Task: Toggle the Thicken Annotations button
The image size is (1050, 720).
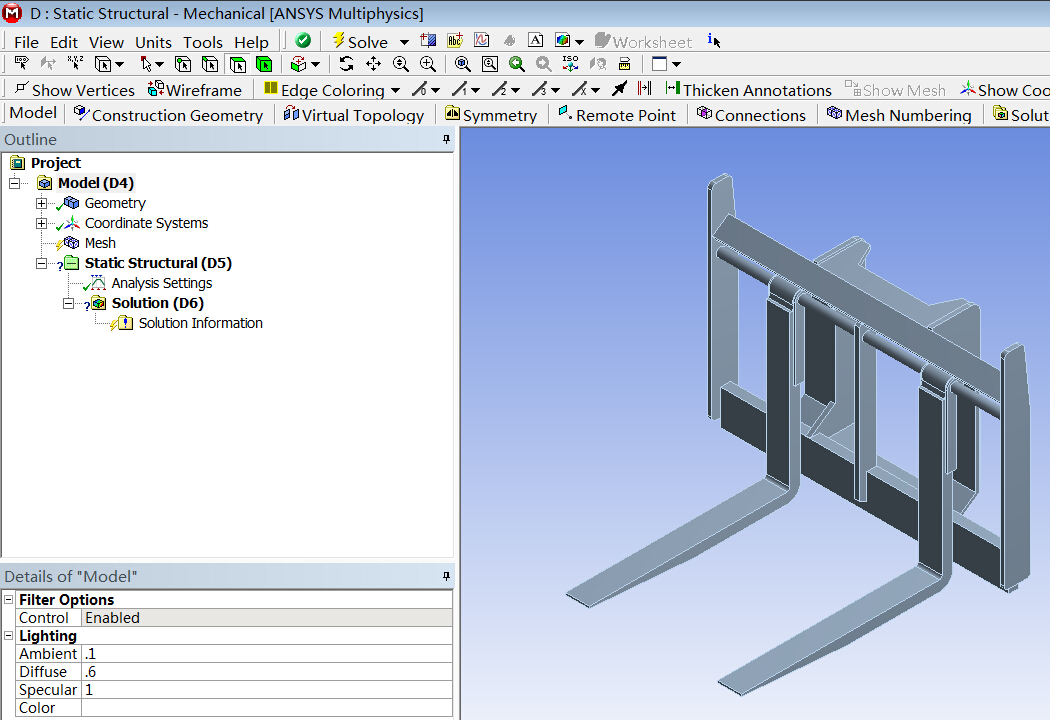Action: pos(748,90)
